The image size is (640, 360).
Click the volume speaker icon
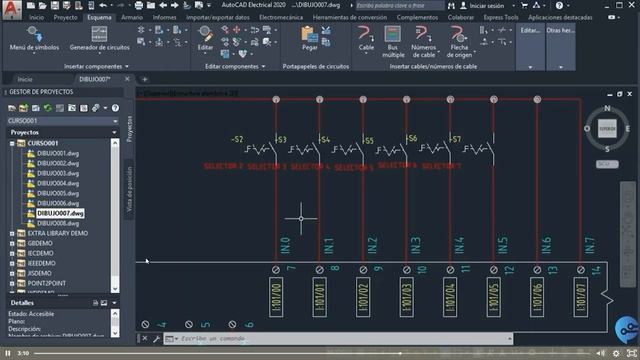[600, 353]
